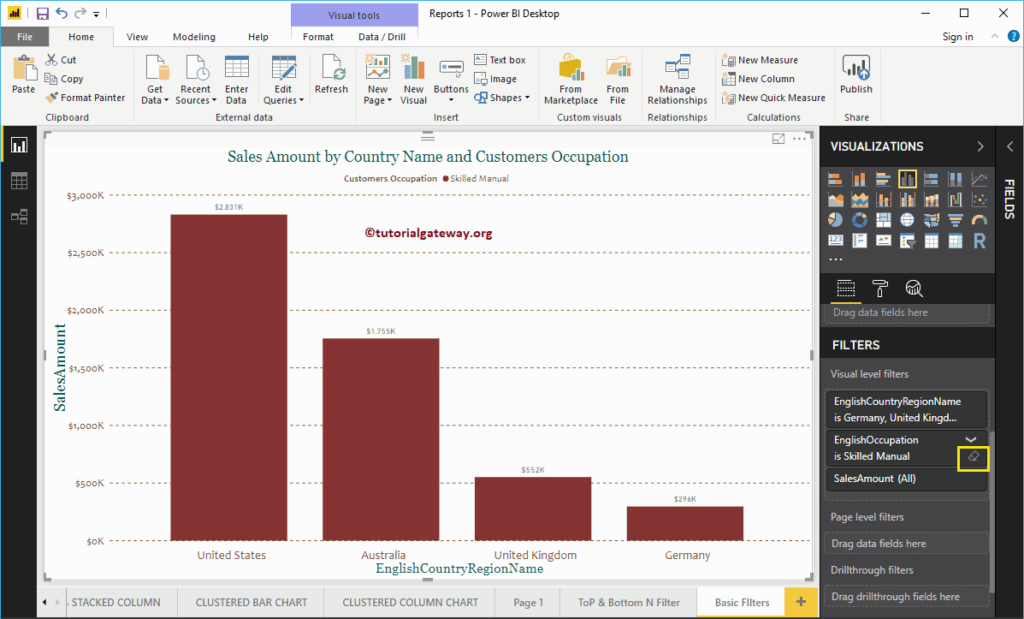Image resolution: width=1024 pixels, height=619 pixels.
Task: Switch to Model relationships view in sidebar
Action: [19, 217]
